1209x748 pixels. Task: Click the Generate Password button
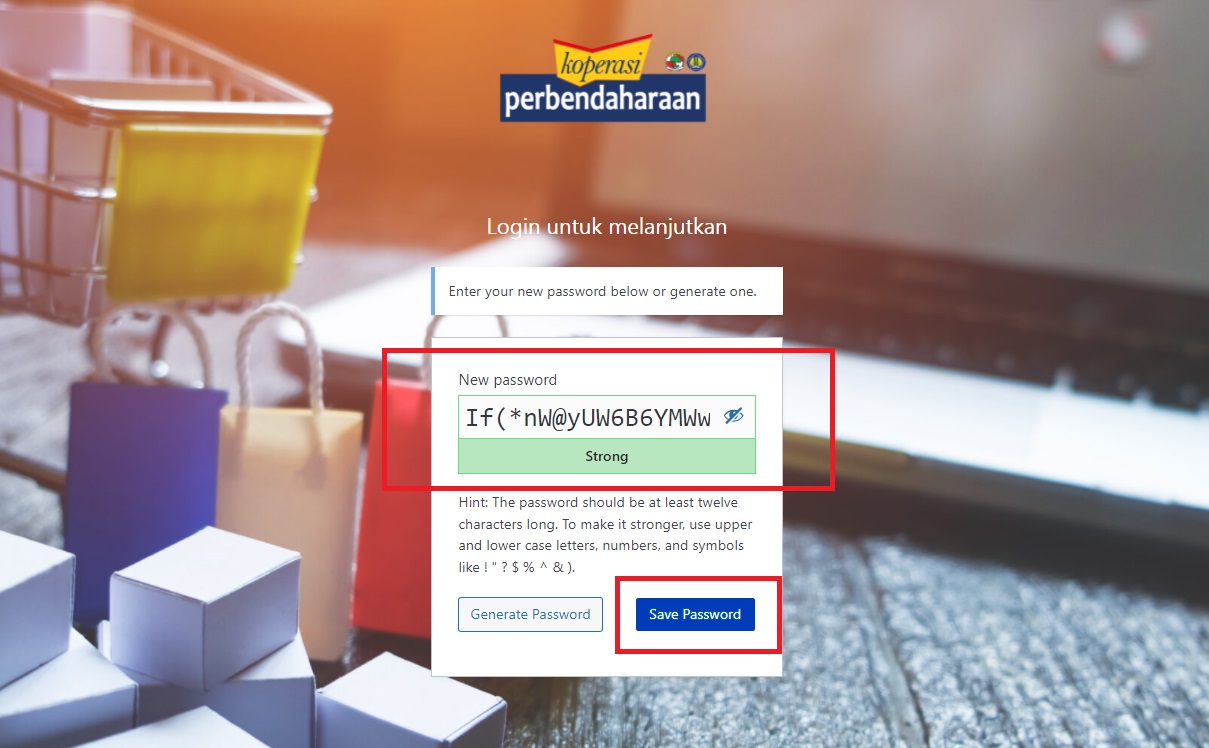(x=530, y=614)
